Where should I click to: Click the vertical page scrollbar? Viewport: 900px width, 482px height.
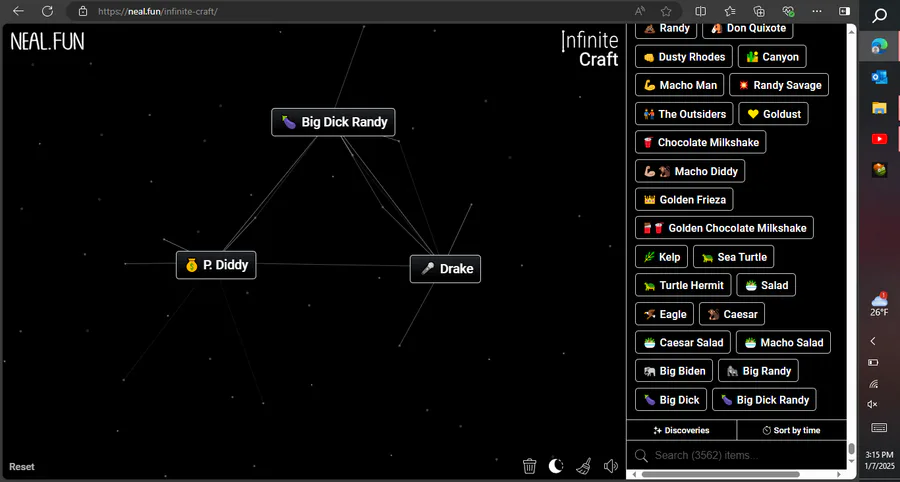pos(852,448)
